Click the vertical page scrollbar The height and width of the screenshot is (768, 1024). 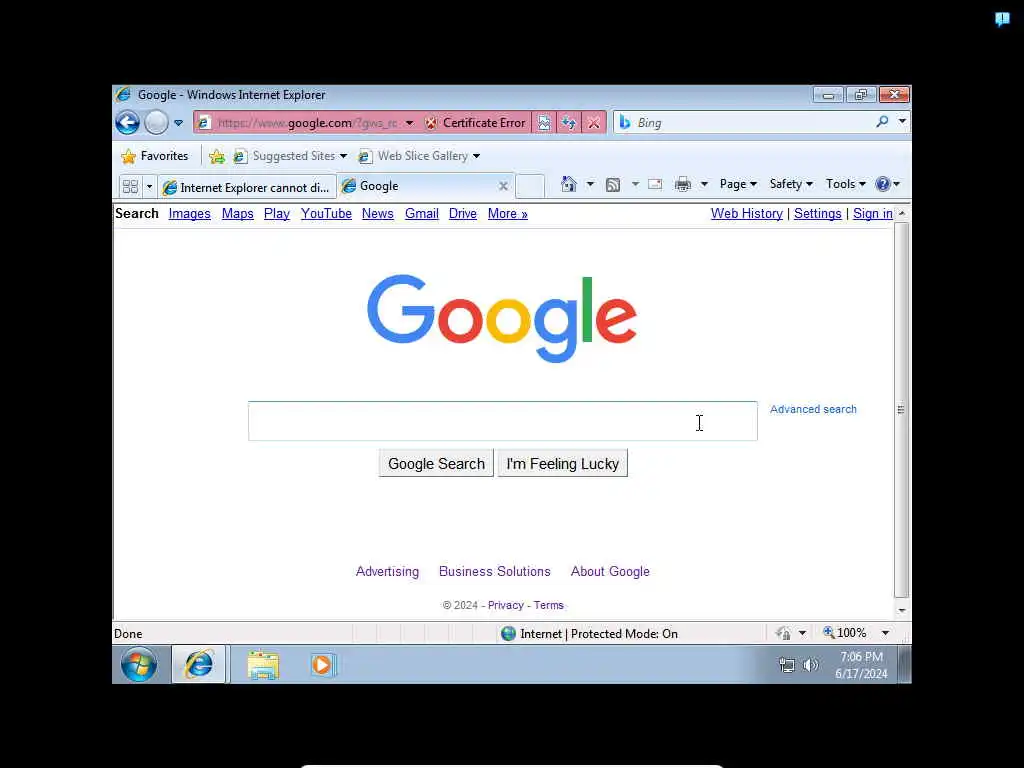(901, 409)
